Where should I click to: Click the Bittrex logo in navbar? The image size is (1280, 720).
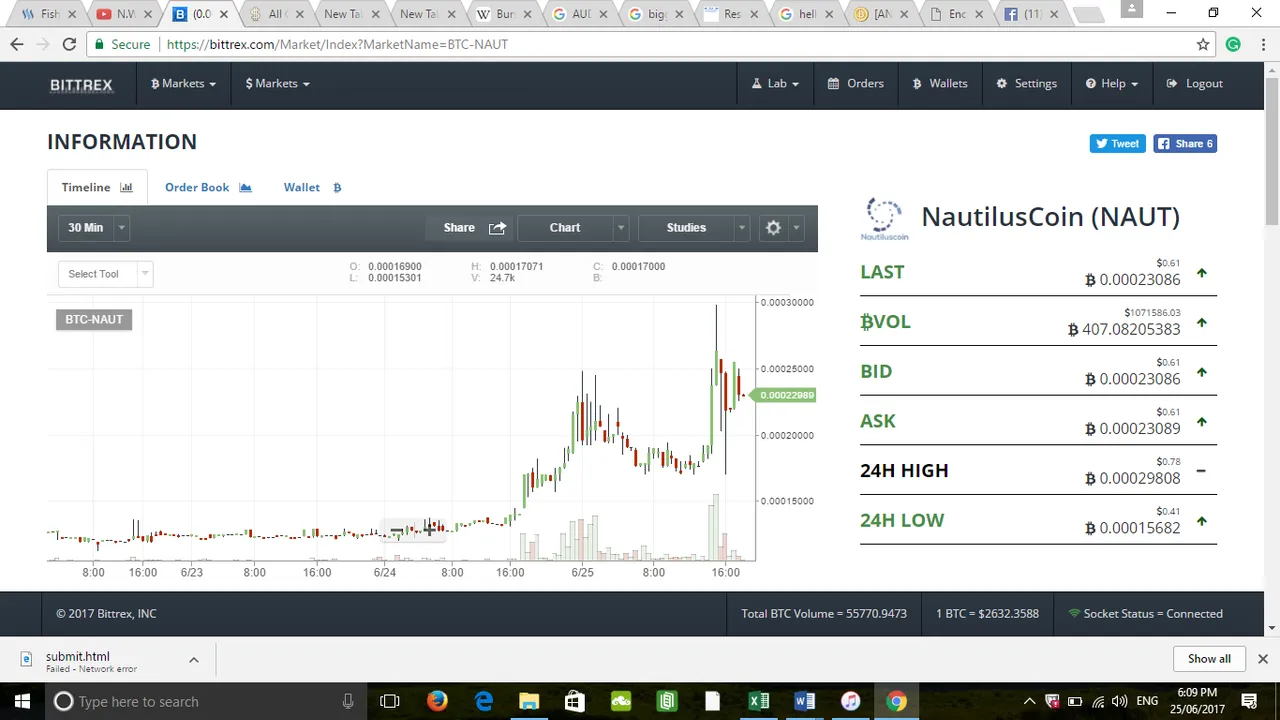coord(81,84)
